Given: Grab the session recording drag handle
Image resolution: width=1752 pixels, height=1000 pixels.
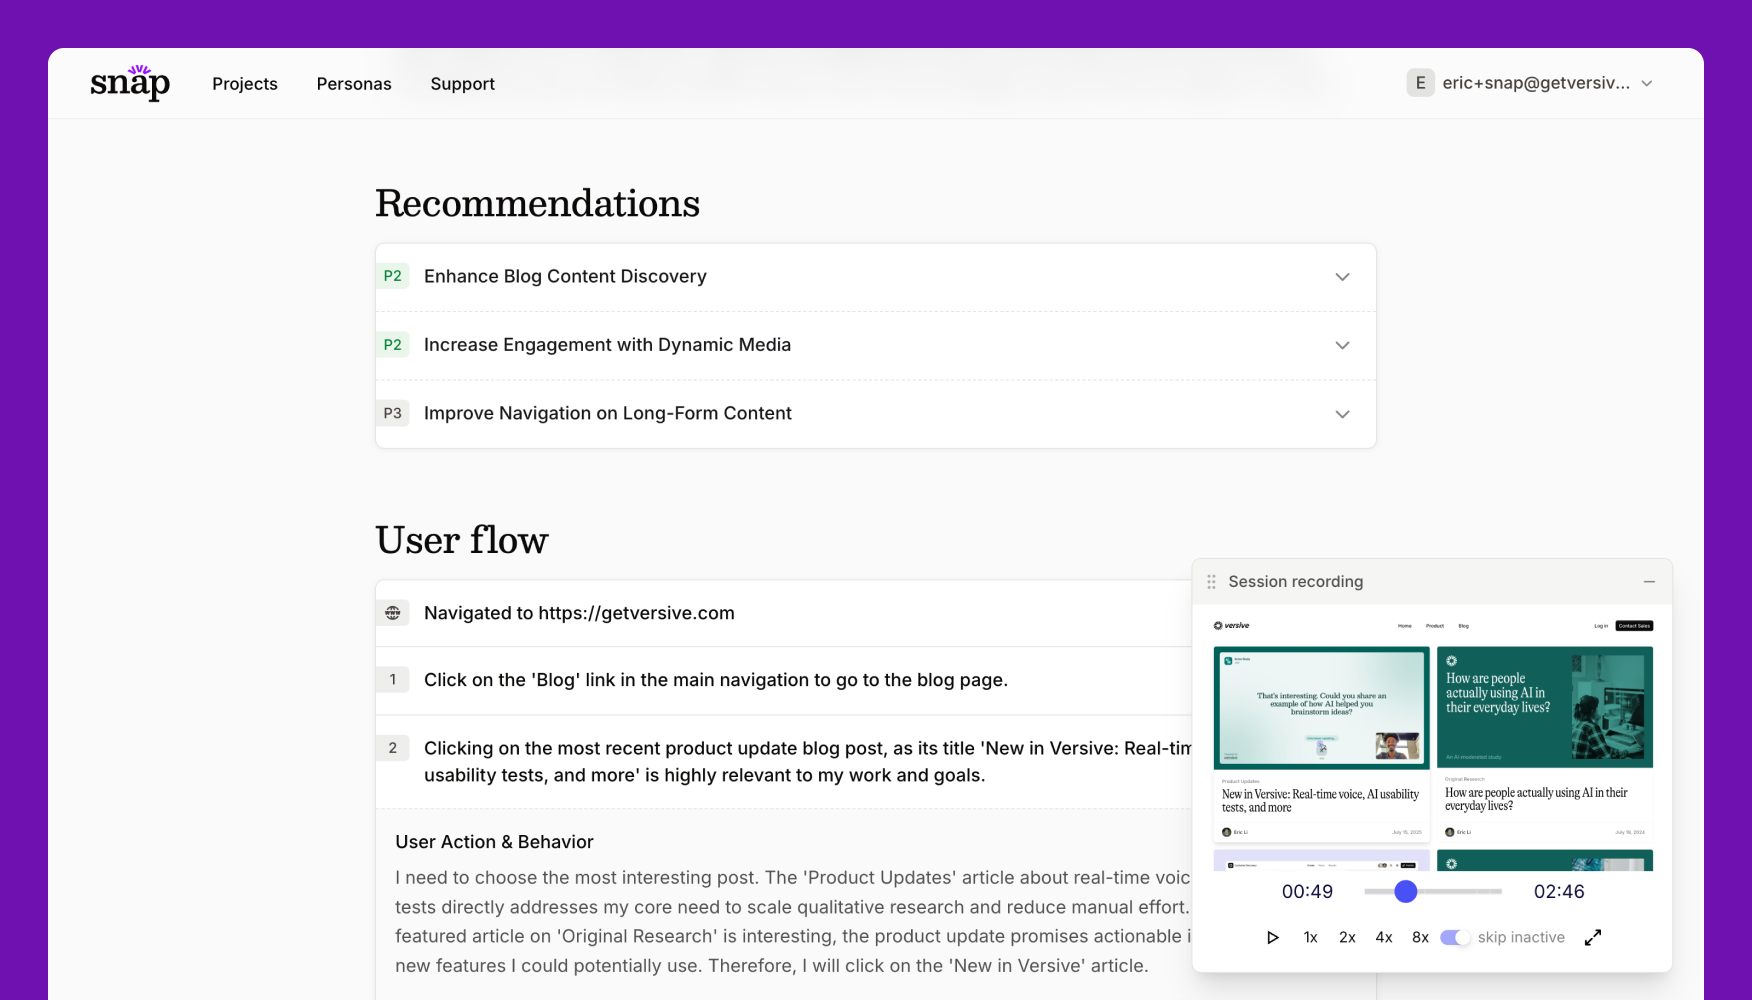Looking at the screenshot, I should tap(1211, 582).
